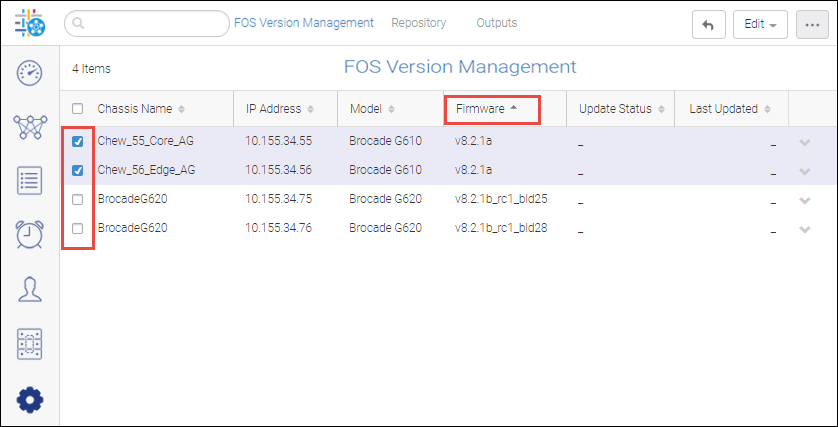Viewport: 838px width, 427px height.
Task: Uncheck the Chew_56_Edge_AG row checkbox
Action: point(78,171)
